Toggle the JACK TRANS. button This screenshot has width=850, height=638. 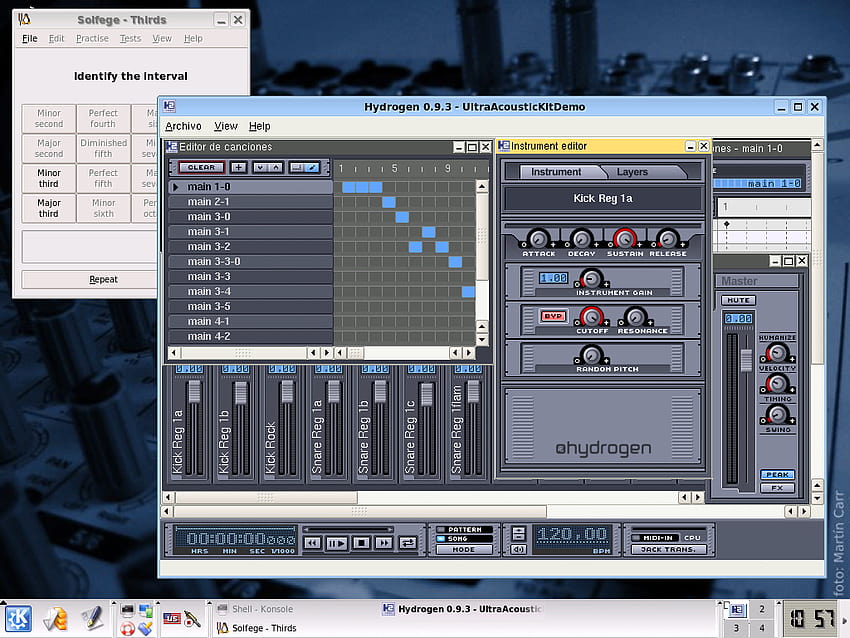point(668,550)
